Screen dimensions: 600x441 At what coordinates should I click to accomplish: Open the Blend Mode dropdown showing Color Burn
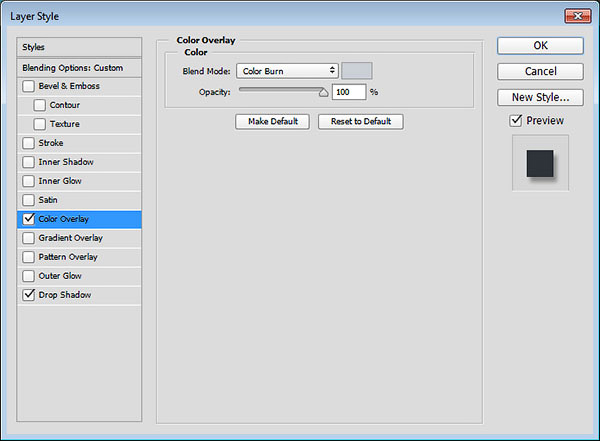tap(287, 71)
